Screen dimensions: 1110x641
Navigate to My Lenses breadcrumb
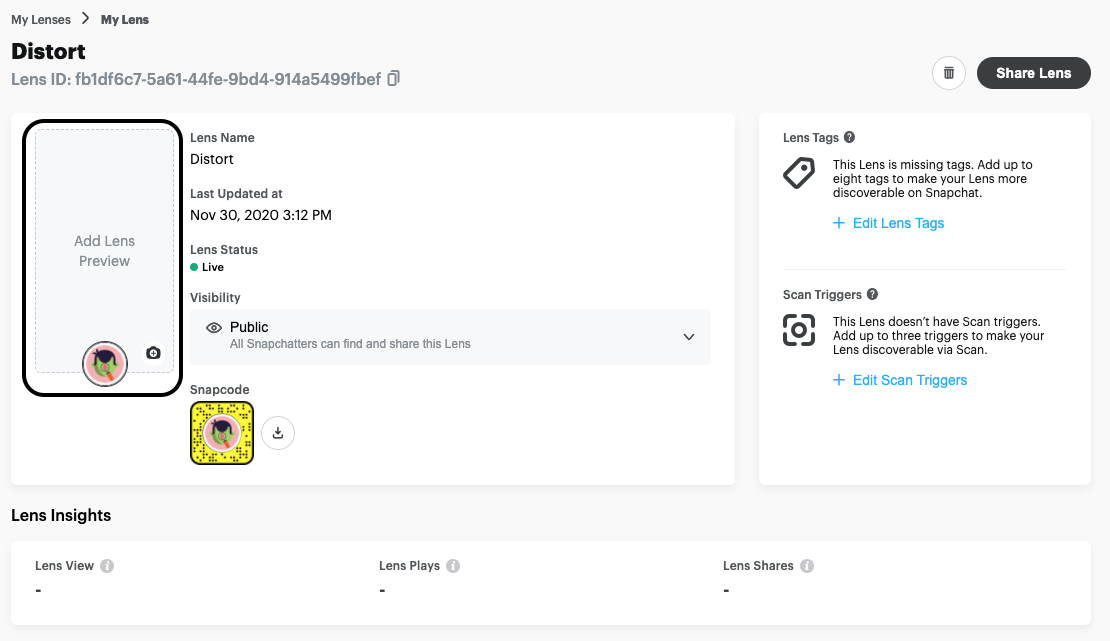click(x=41, y=20)
